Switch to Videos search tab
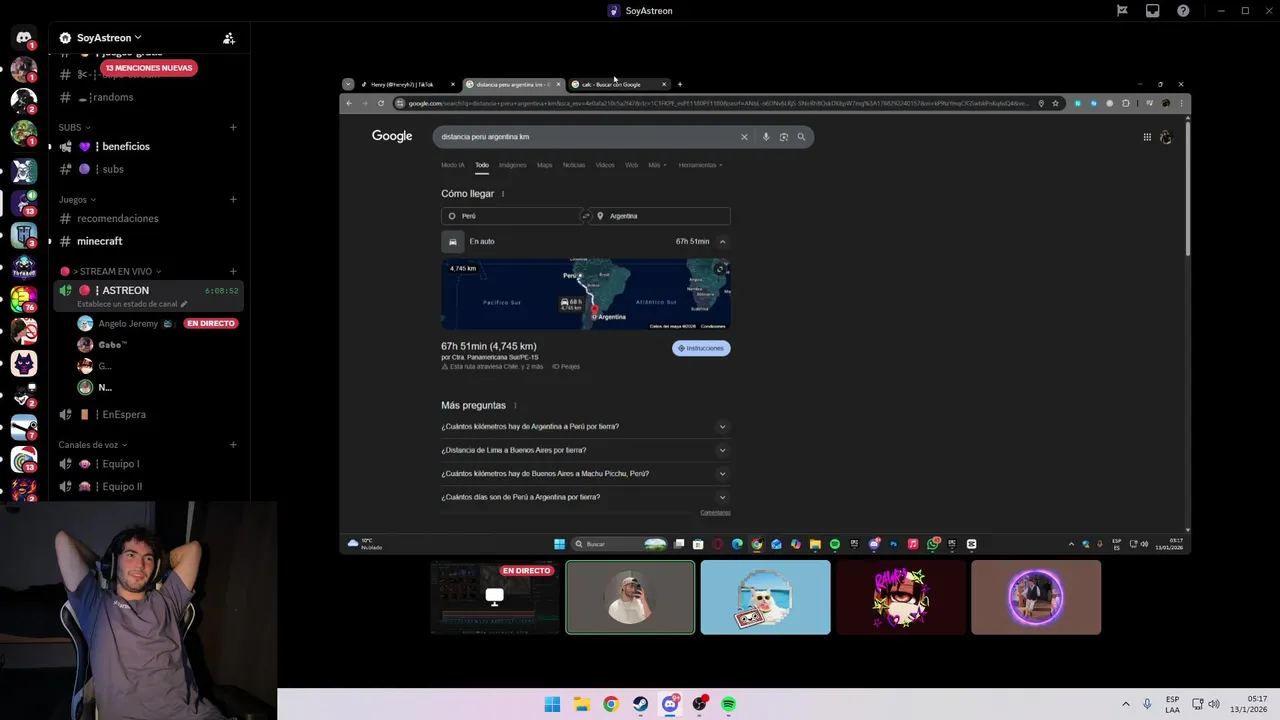Image resolution: width=1280 pixels, height=720 pixels. point(605,165)
